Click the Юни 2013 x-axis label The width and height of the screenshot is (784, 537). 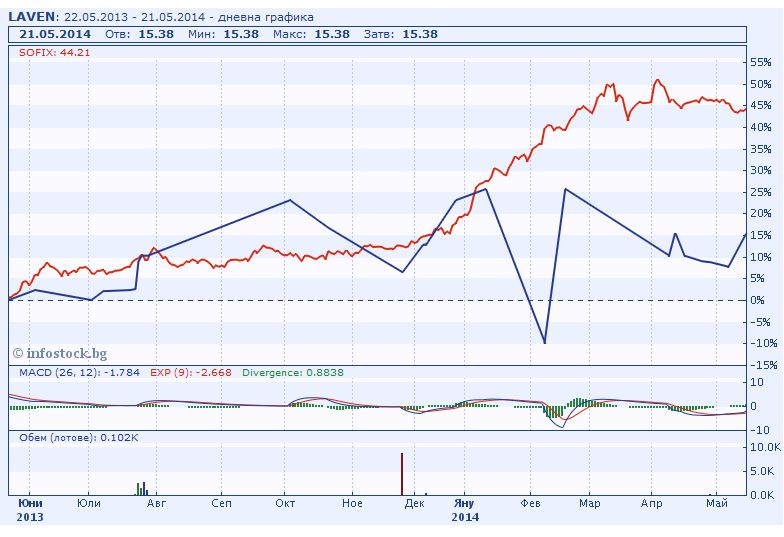point(30,510)
